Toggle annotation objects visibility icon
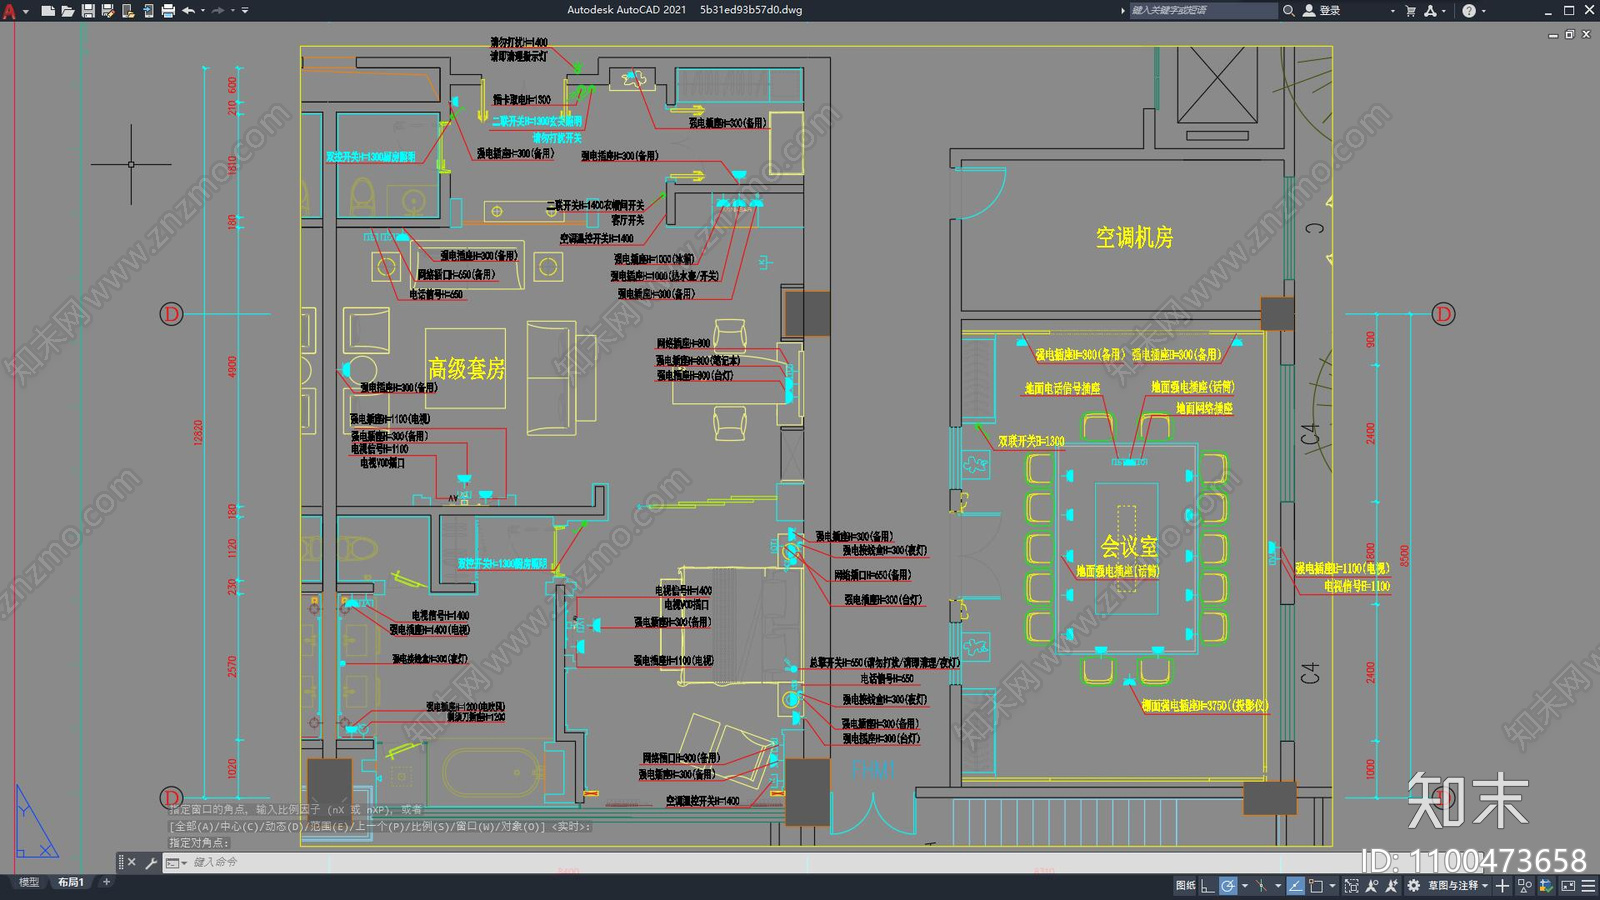The image size is (1600, 900). click(x=1371, y=885)
